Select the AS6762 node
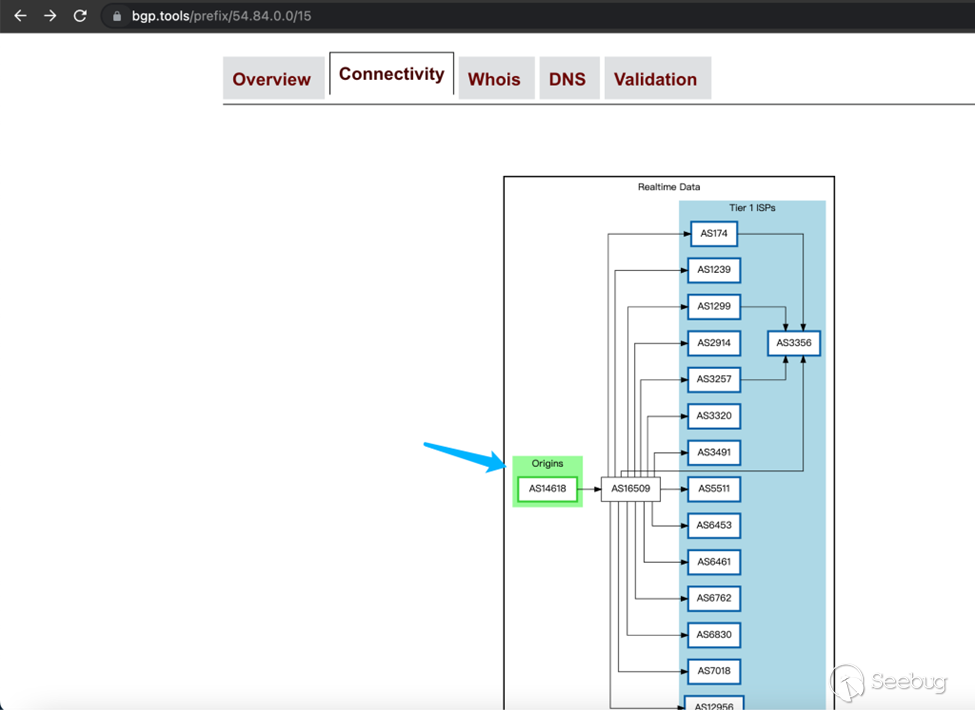Viewport: 975px width, 710px height. coord(714,598)
